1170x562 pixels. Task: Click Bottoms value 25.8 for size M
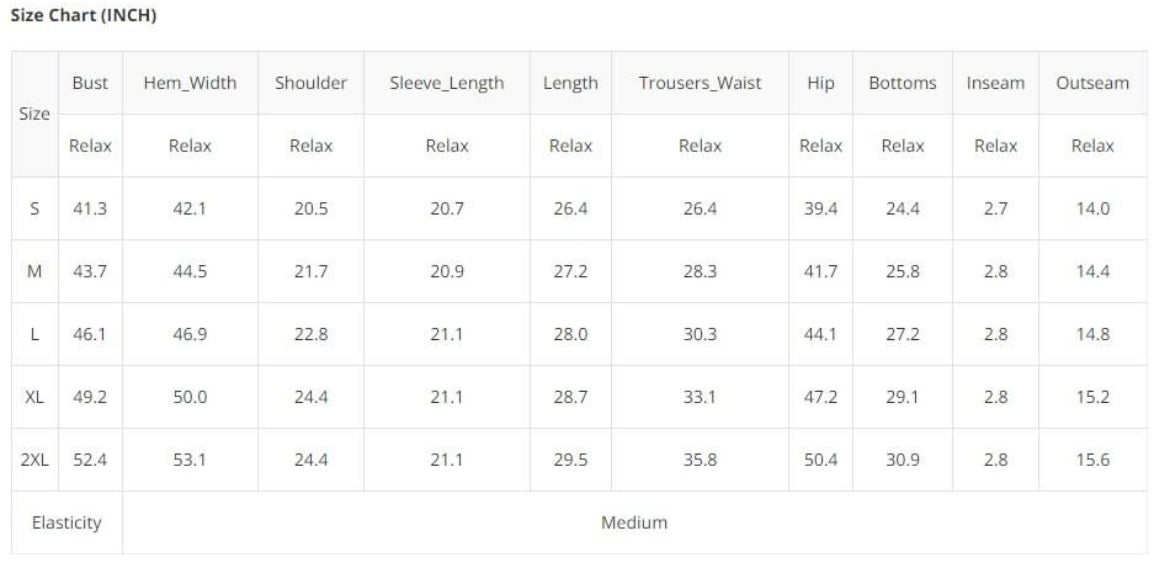tap(902, 272)
